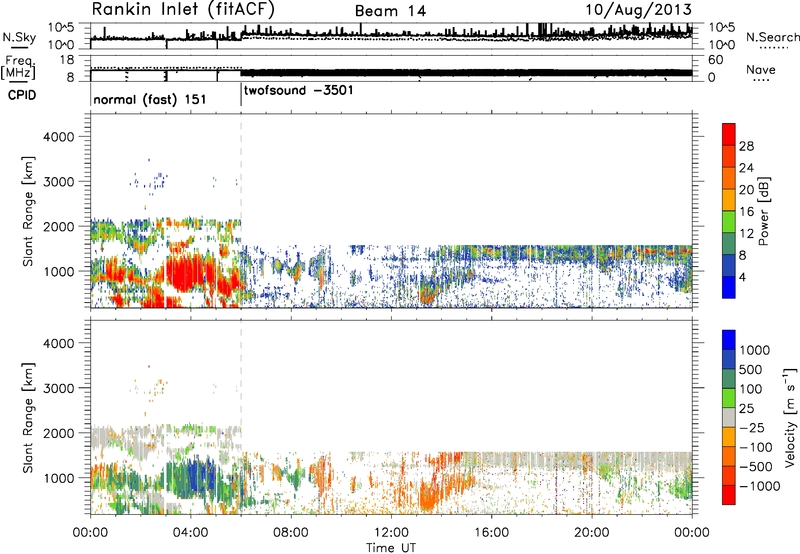Click the "CPID" label

coord(21,95)
